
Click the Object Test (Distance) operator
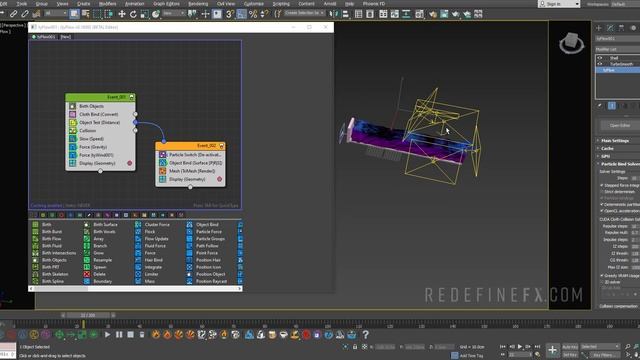click(100, 122)
